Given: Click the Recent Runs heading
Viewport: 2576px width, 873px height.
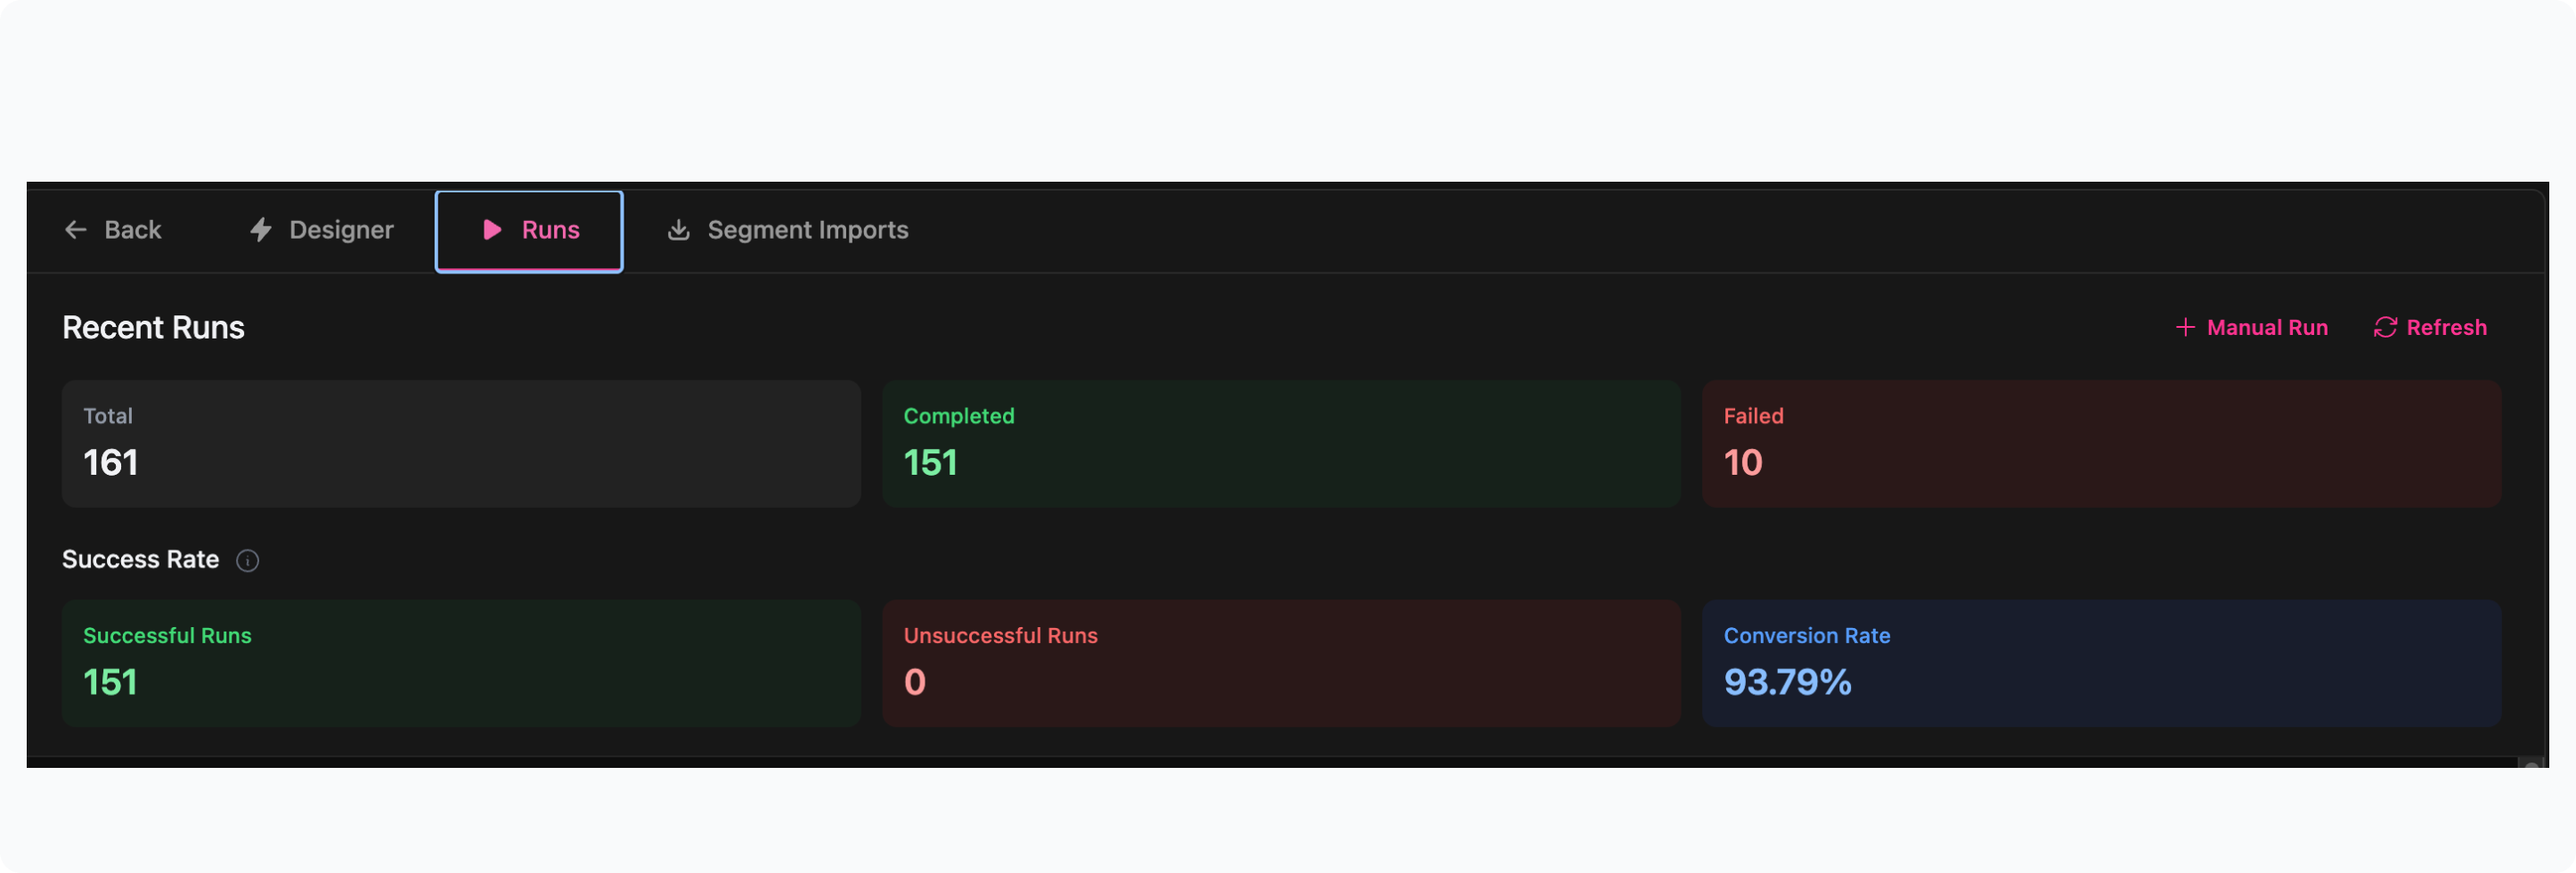Looking at the screenshot, I should pos(153,328).
